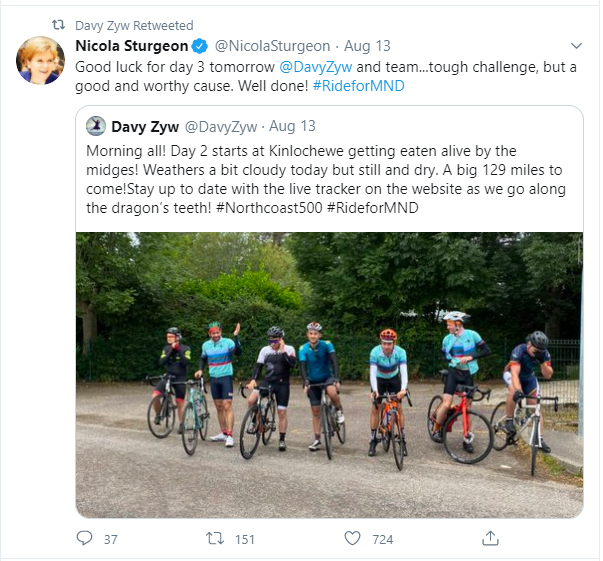Click Davy Zyw's small quoted avatar
The width and height of the screenshot is (603, 561).
[x=96, y=126]
